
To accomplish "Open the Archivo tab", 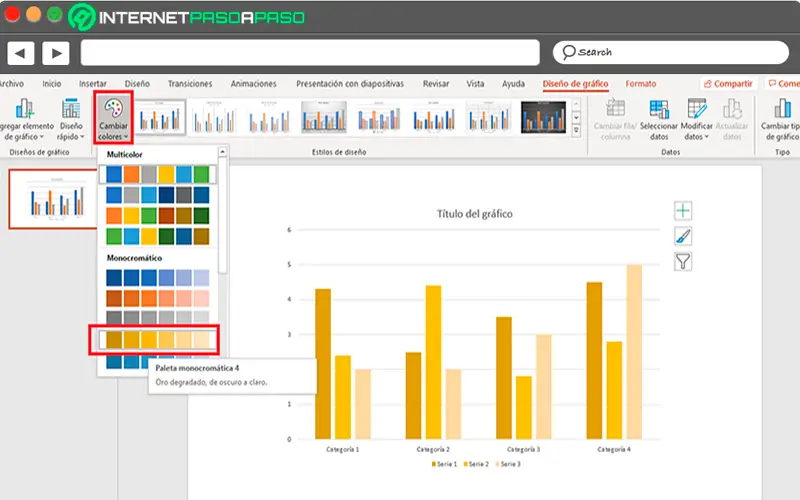I will pyautogui.click(x=11, y=84).
